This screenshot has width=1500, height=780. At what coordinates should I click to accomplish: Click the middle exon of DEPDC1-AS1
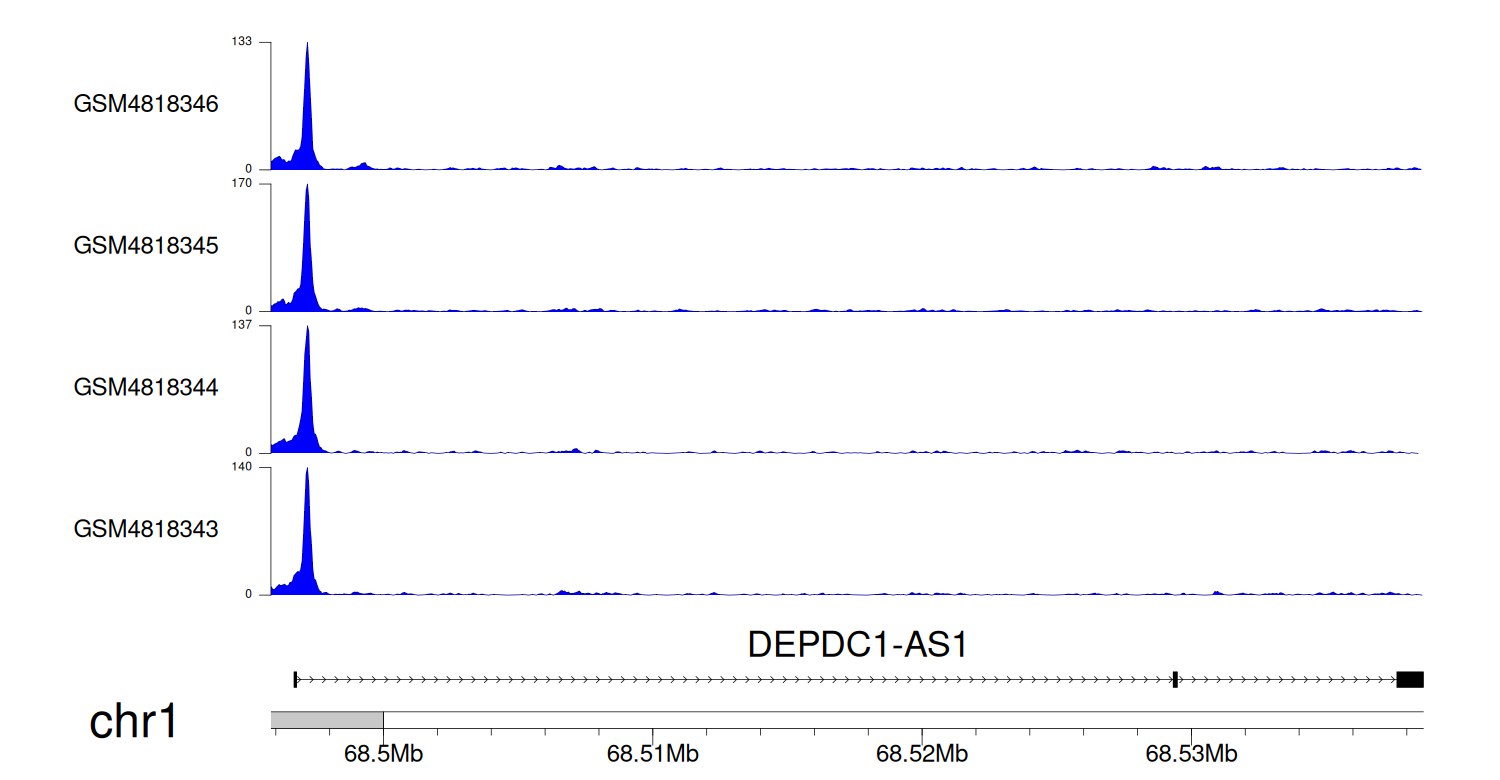click(x=1174, y=680)
